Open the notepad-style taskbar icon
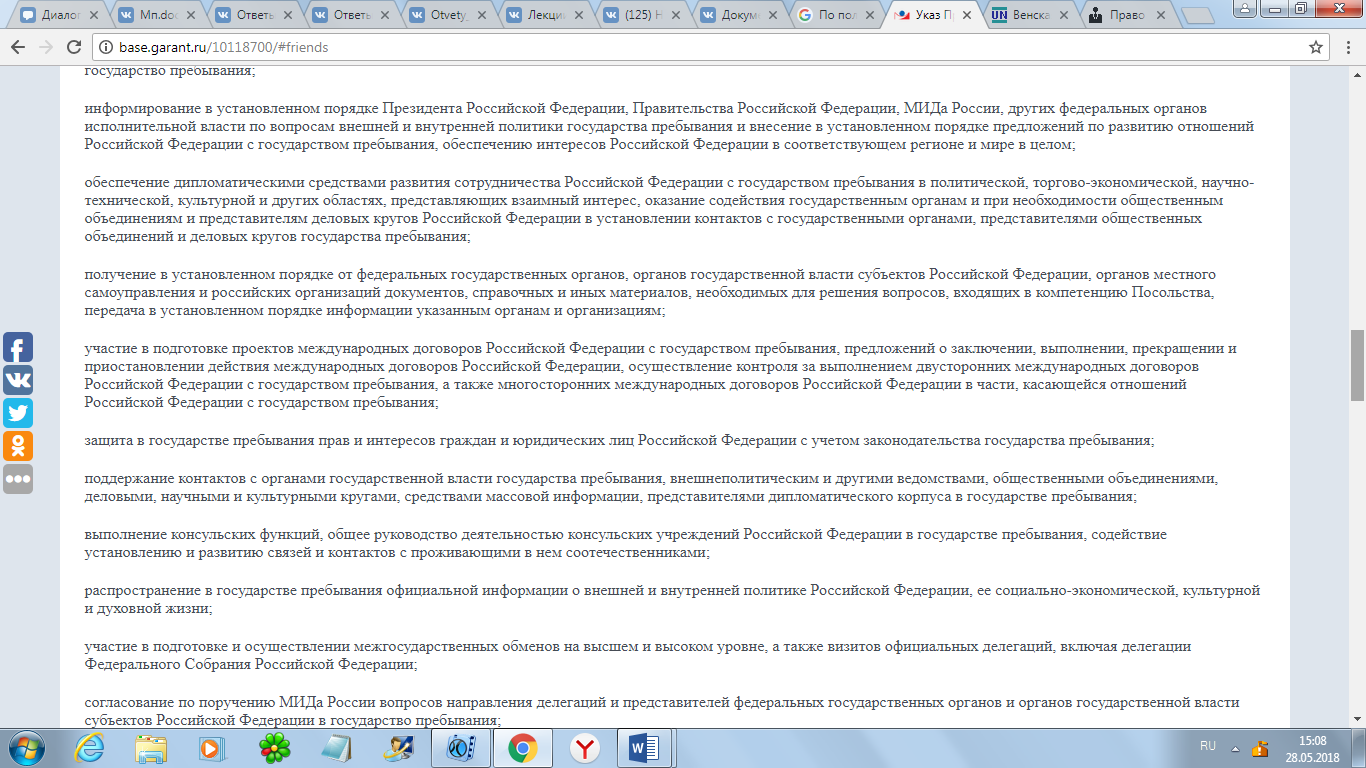Image resolution: width=1366 pixels, height=768 pixels. (x=336, y=748)
